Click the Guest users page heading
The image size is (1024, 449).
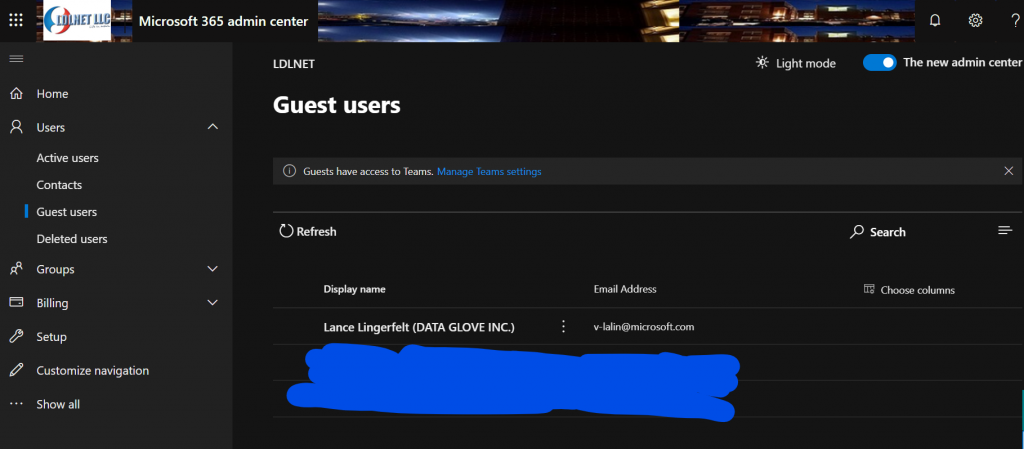pyautogui.click(x=336, y=105)
